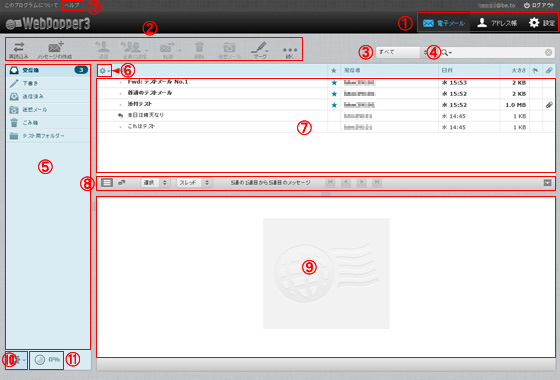Switch to list view in the list footer
Viewport: 560px width, 380px height.
coord(106,182)
